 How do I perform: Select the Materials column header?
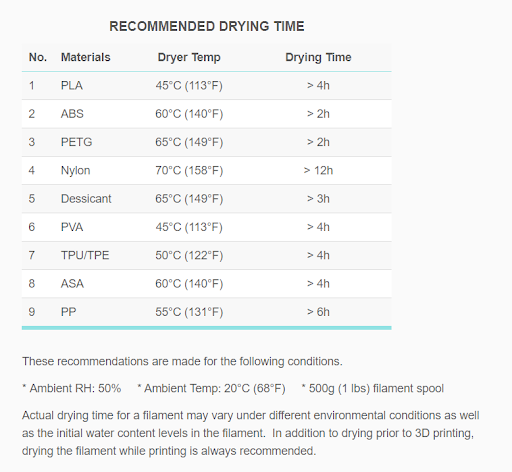pos(86,57)
